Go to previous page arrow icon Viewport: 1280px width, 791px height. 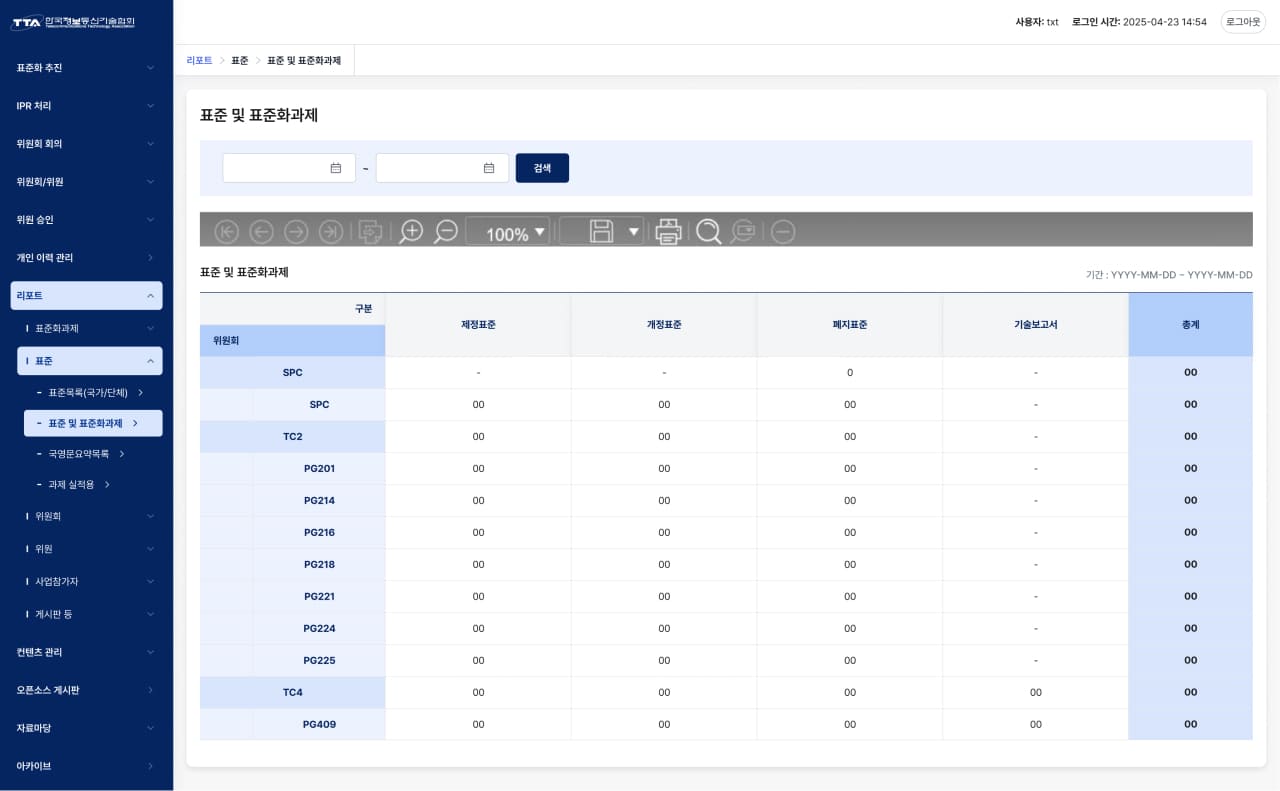tap(261, 232)
